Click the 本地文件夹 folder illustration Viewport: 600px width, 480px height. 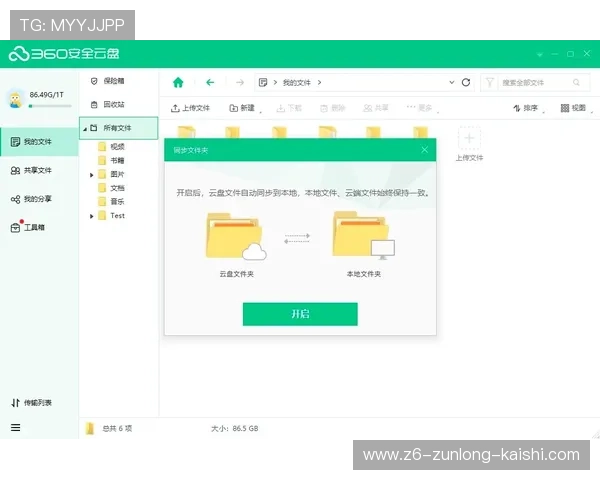pyautogui.click(x=364, y=236)
